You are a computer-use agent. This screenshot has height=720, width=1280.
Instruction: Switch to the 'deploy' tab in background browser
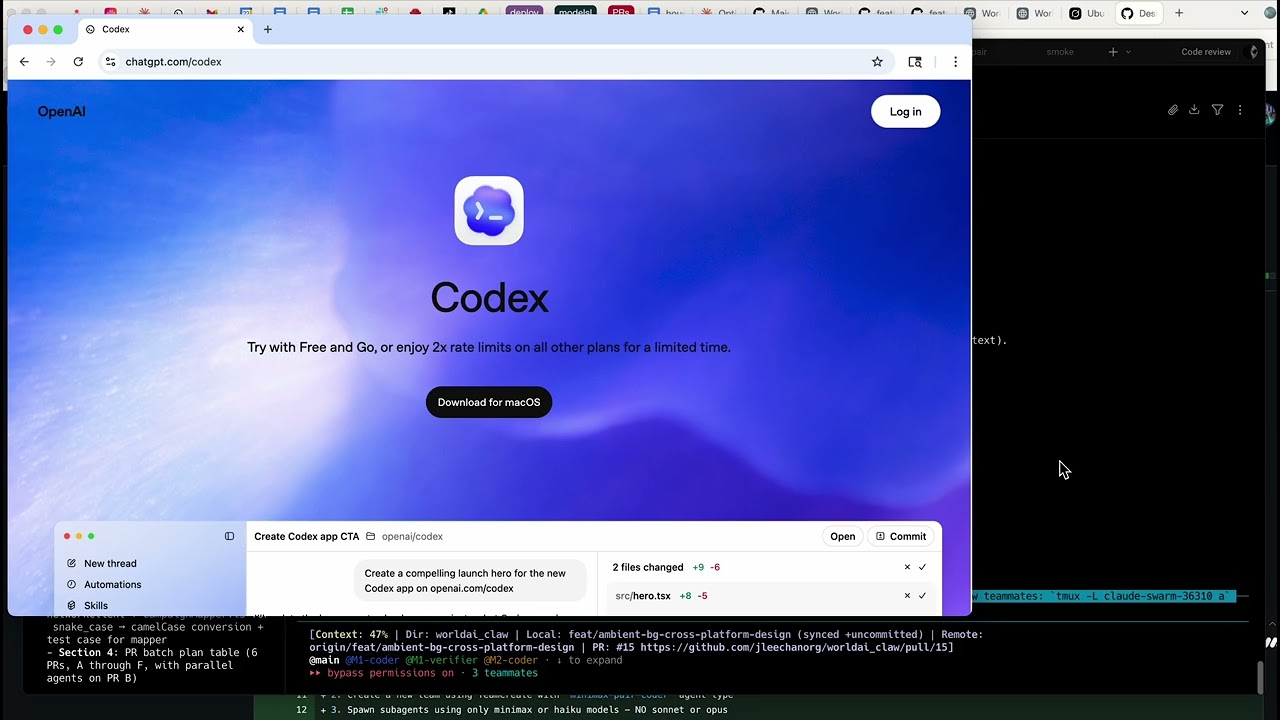click(x=524, y=12)
